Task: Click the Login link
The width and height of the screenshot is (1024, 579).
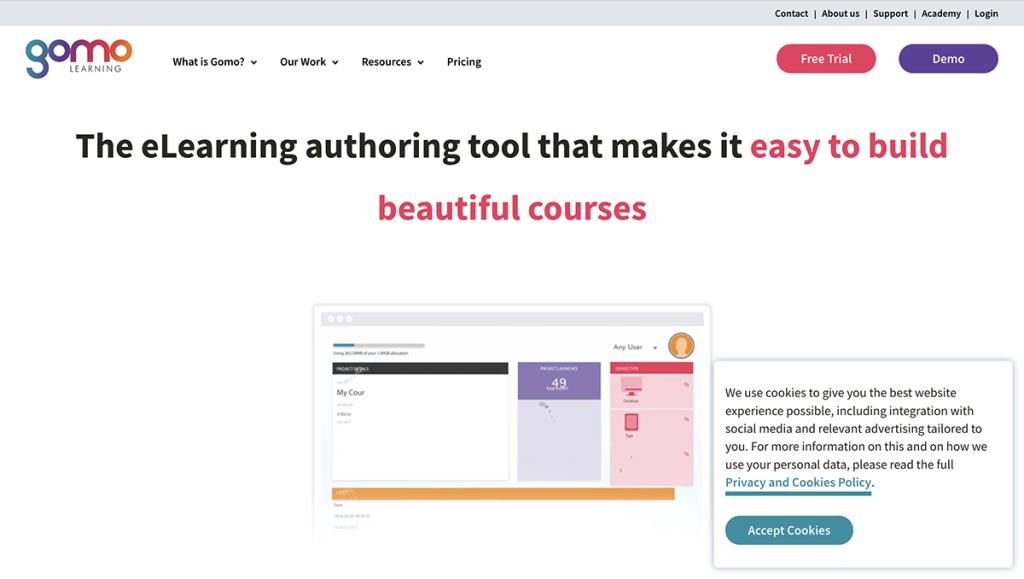Action: point(986,13)
